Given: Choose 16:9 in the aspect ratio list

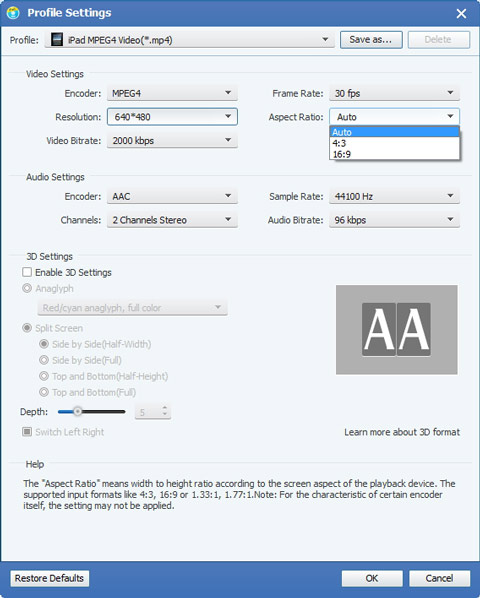Looking at the screenshot, I should pyautogui.click(x=395, y=154).
